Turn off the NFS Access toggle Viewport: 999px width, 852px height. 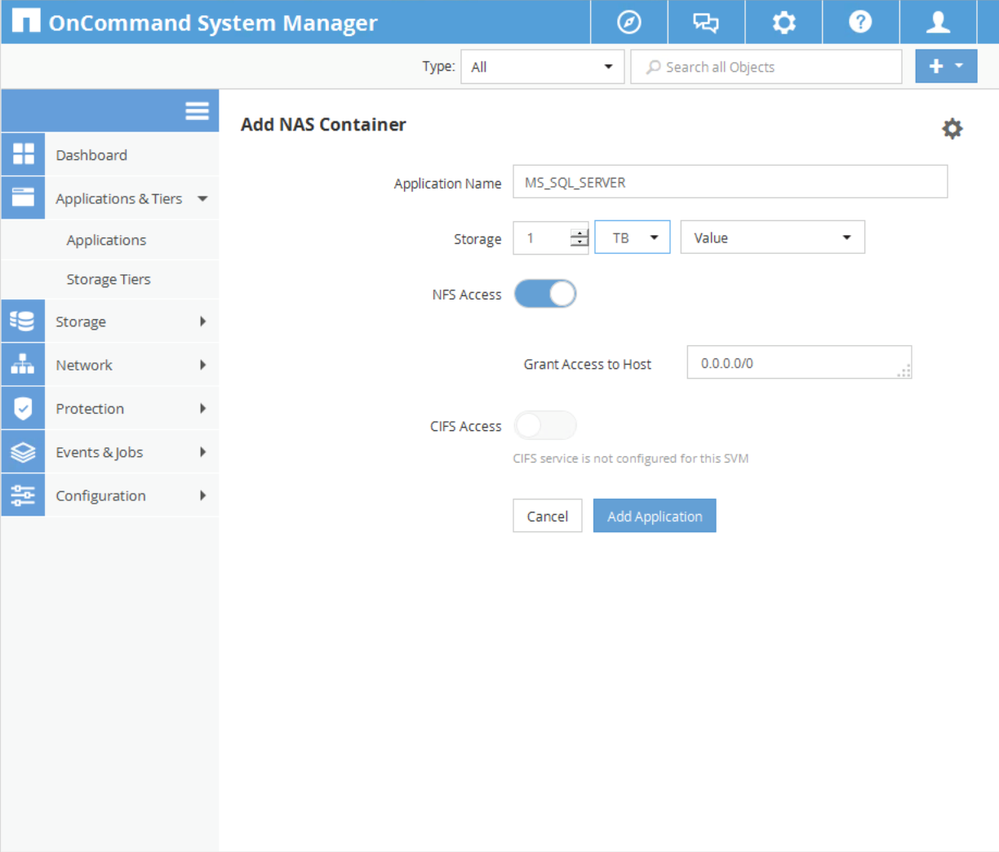(545, 294)
